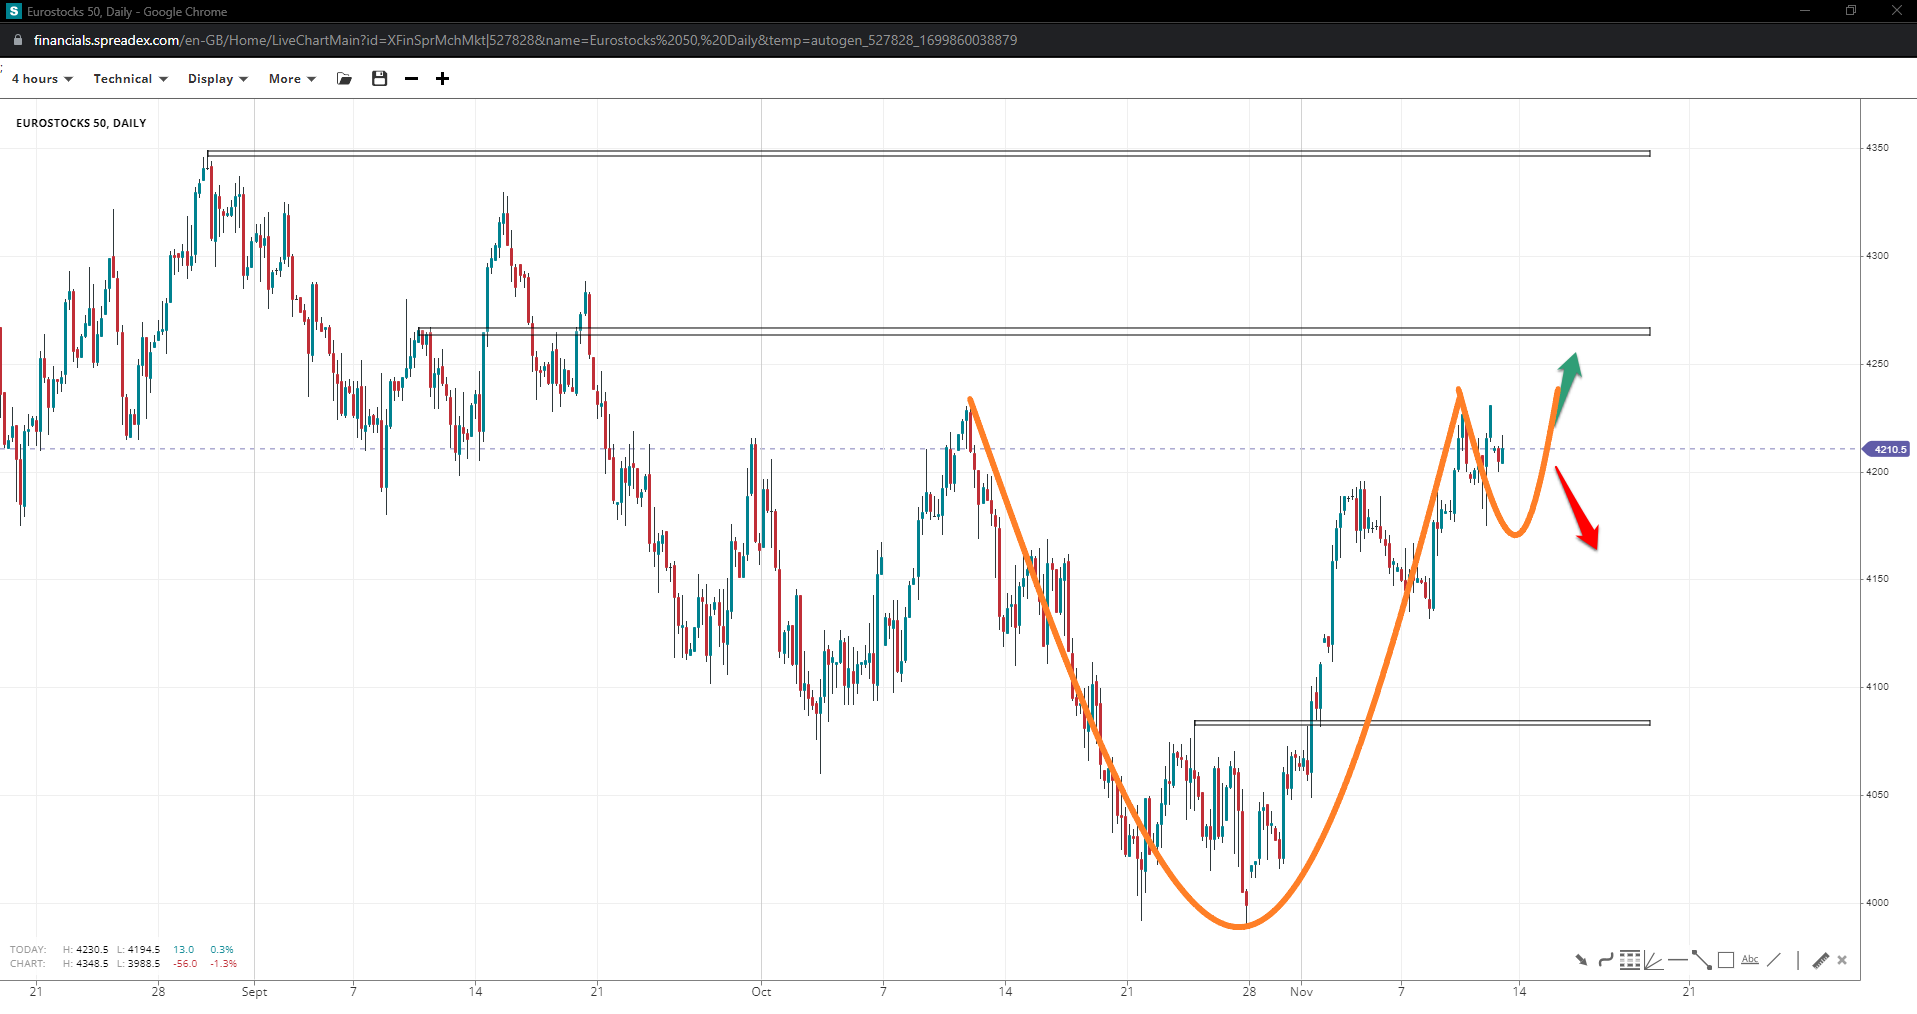Click the address bar URL
Screen dimensions: 1917x1014
pyautogui.click(x=525, y=40)
